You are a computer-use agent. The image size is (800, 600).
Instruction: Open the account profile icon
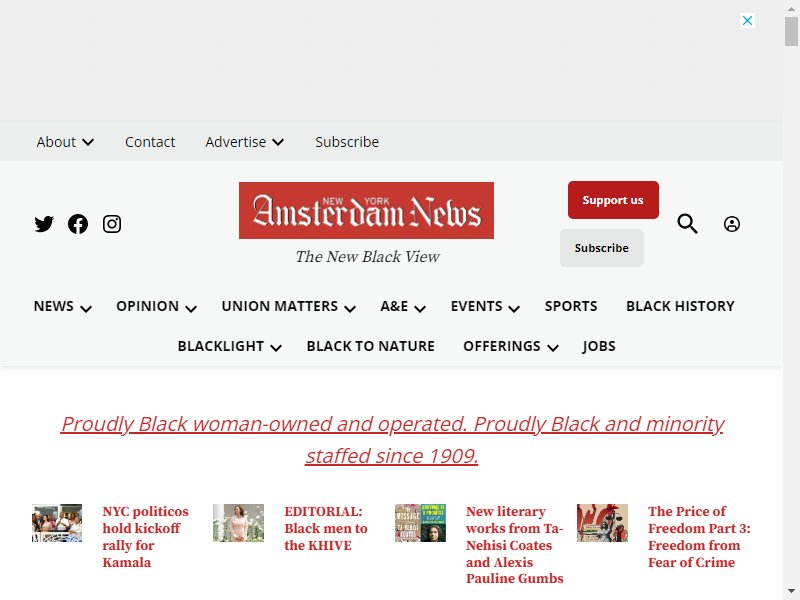point(732,224)
